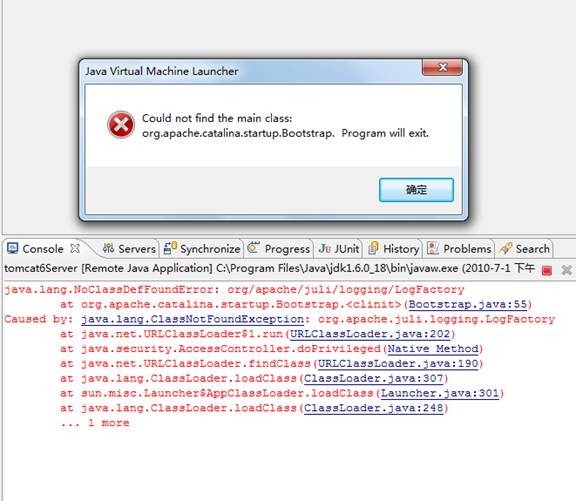Click the gray Remove Launch X icon
The height and width of the screenshot is (501, 576).
click(x=566, y=270)
